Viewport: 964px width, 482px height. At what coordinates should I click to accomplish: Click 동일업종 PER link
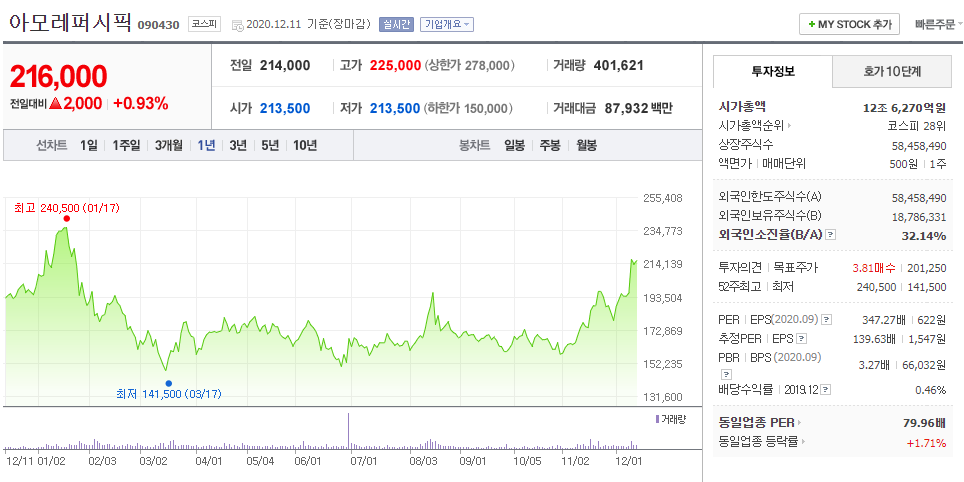756,423
